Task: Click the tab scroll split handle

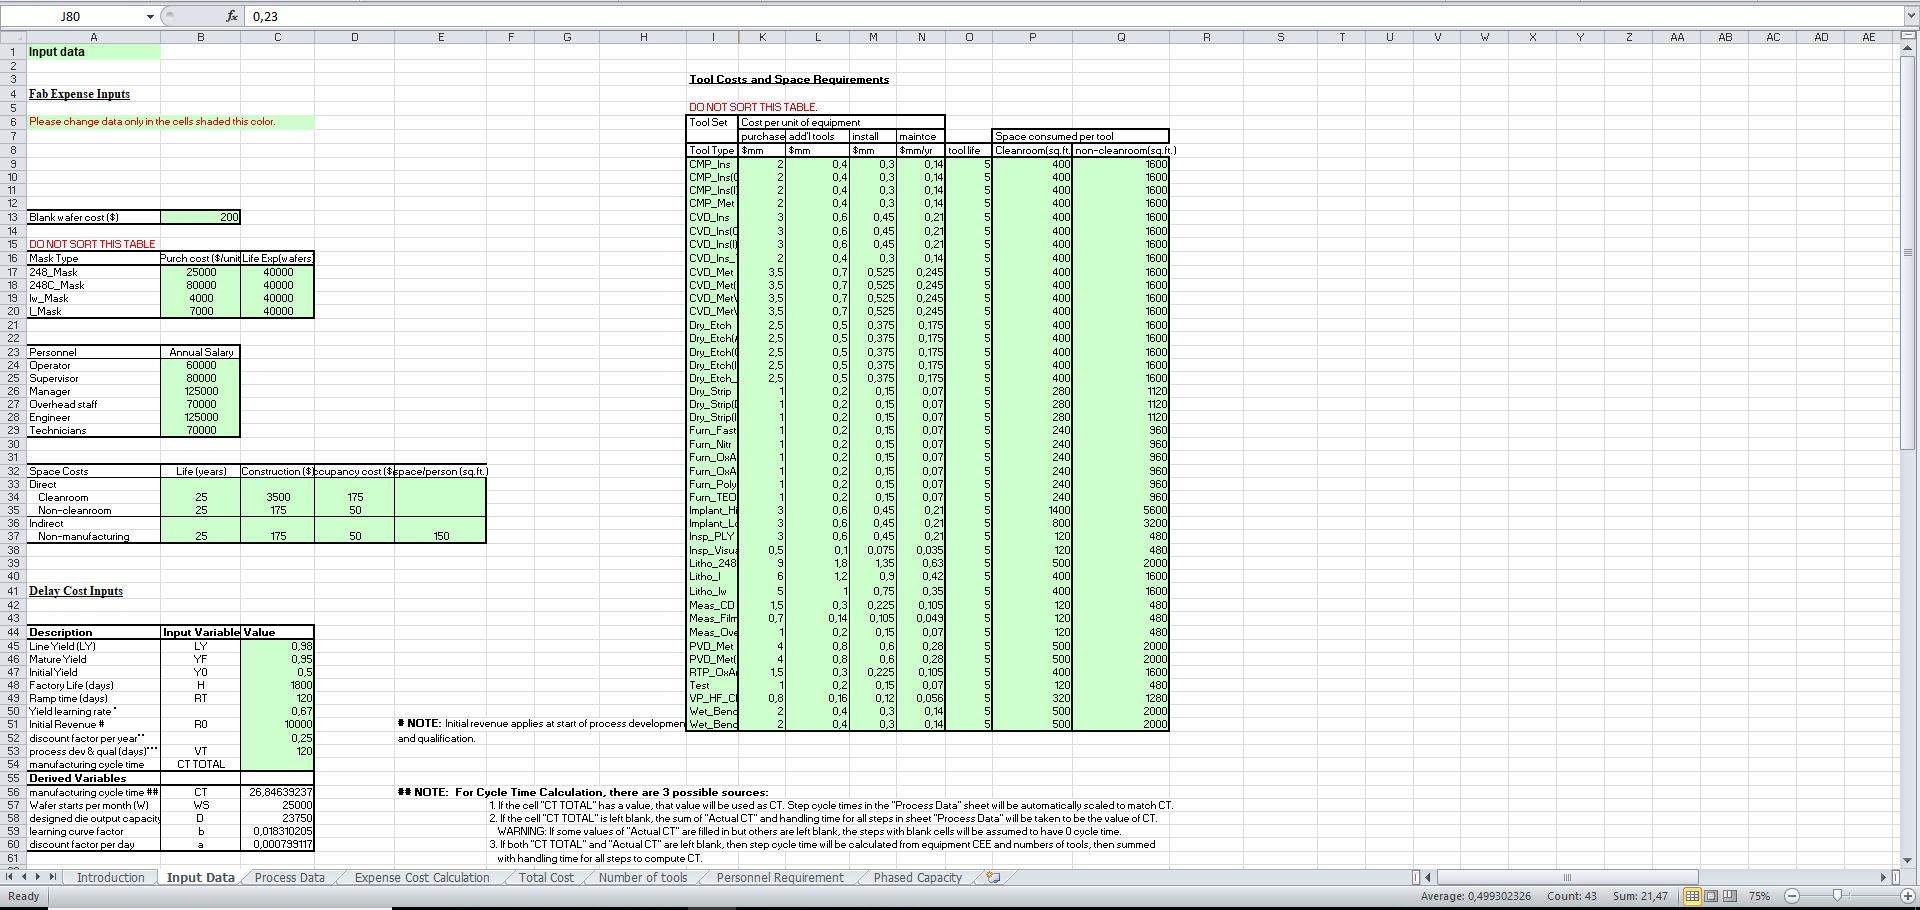Action: [1415, 878]
